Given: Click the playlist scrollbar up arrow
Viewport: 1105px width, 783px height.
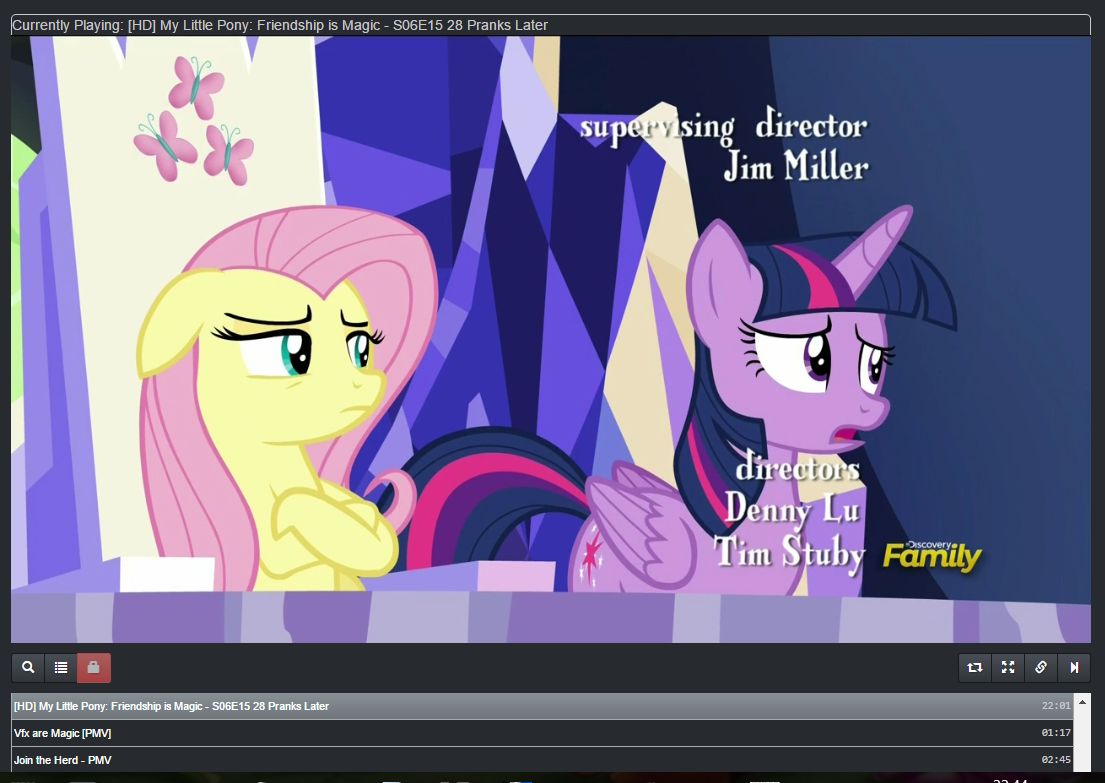Looking at the screenshot, I should [1082, 702].
